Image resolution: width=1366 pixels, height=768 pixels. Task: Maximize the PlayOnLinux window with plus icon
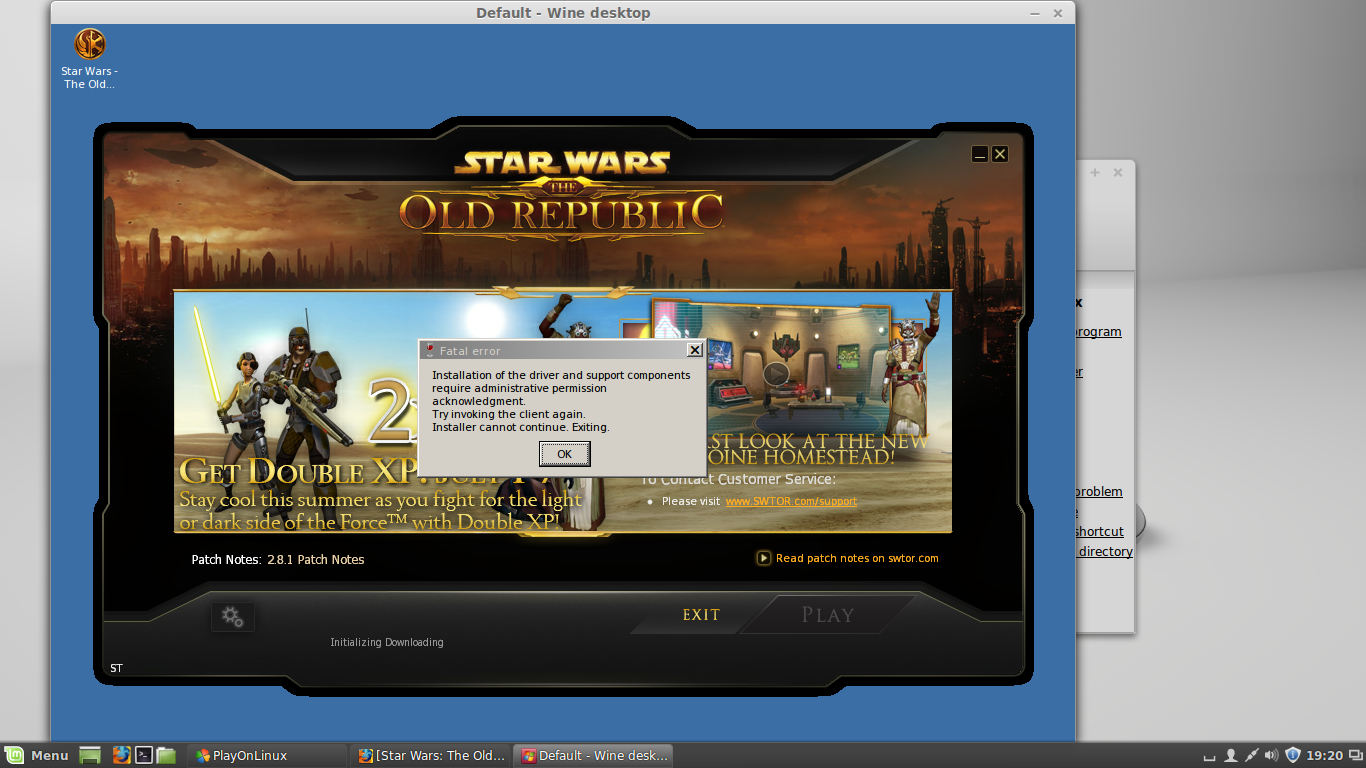(x=1095, y=172)
